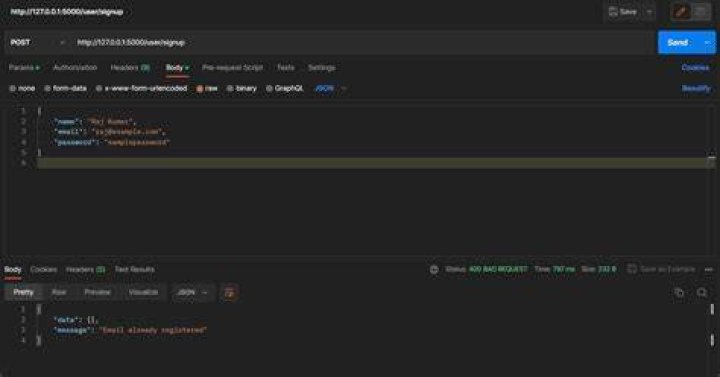Open the response JSON format dropdown

pos(193,292)
